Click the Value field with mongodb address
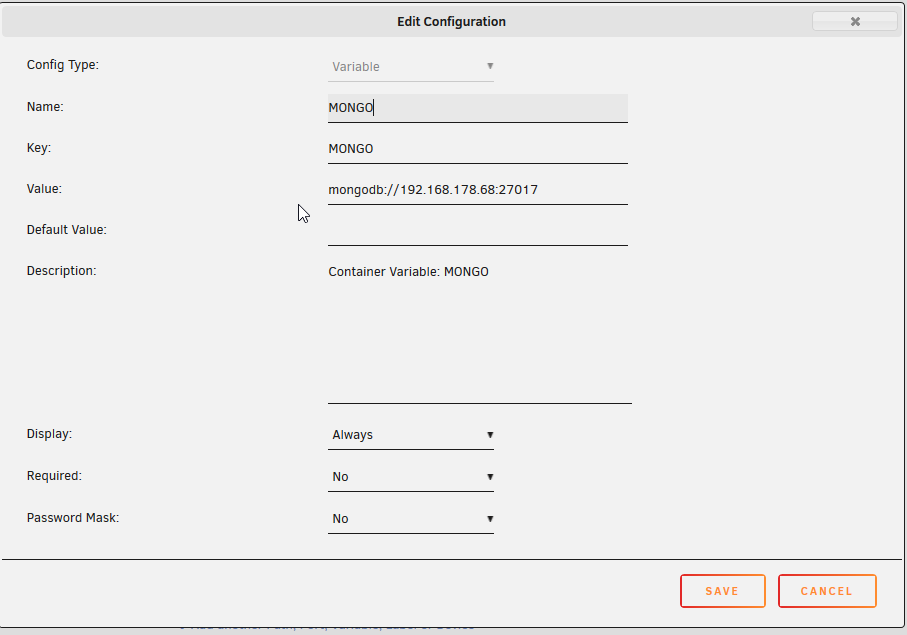 click(478, 190)
